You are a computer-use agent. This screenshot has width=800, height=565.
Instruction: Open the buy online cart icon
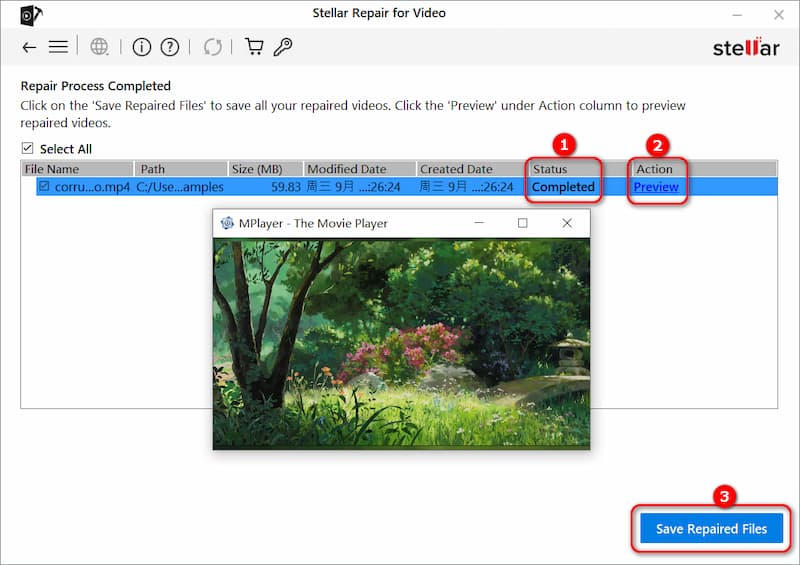coord(254,47)
